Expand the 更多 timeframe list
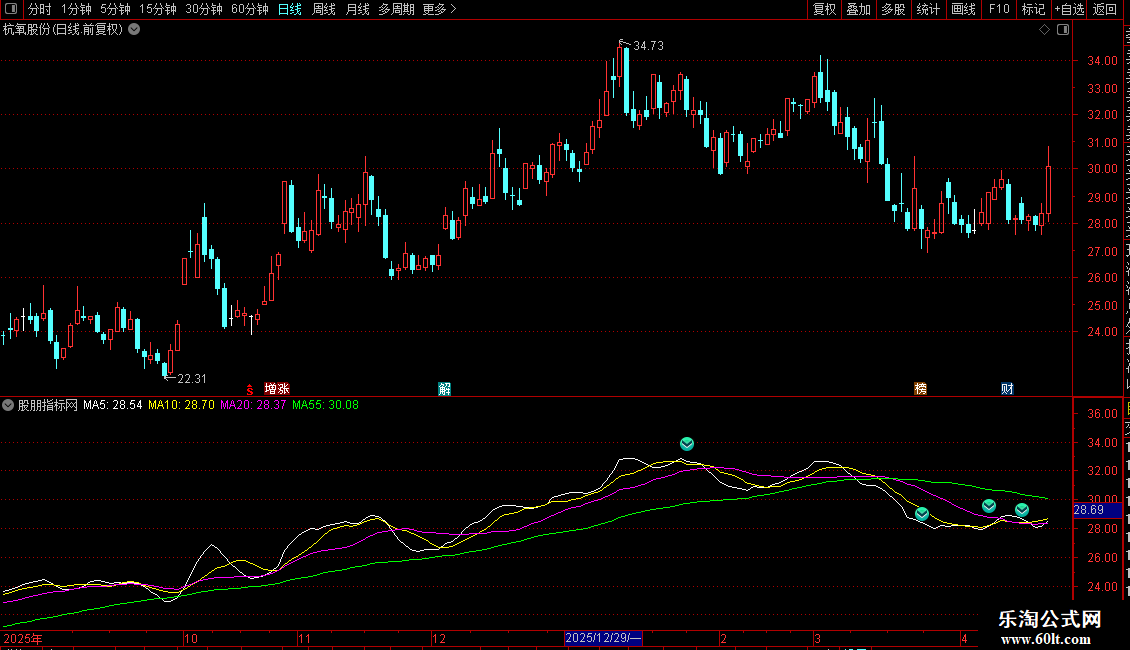The height and width of the screenshot is (650, 1130). pos(440,9)
